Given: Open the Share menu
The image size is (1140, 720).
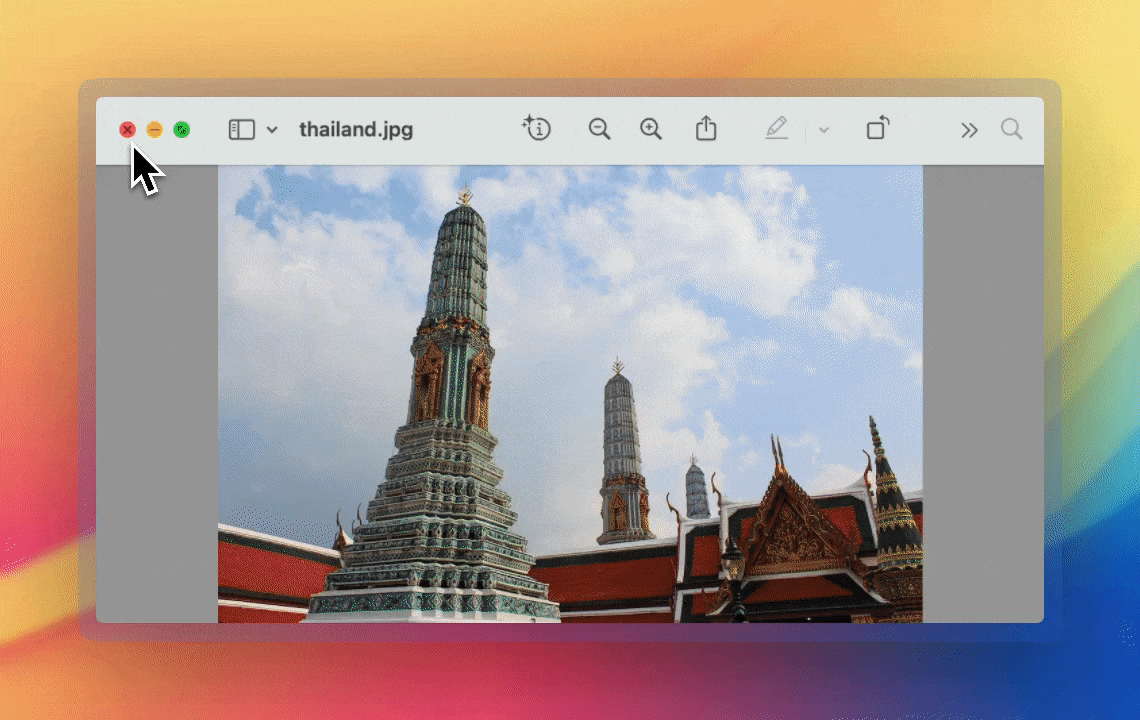Looking at the screenshot, I should pyautogui.click(x=706, y=129).
